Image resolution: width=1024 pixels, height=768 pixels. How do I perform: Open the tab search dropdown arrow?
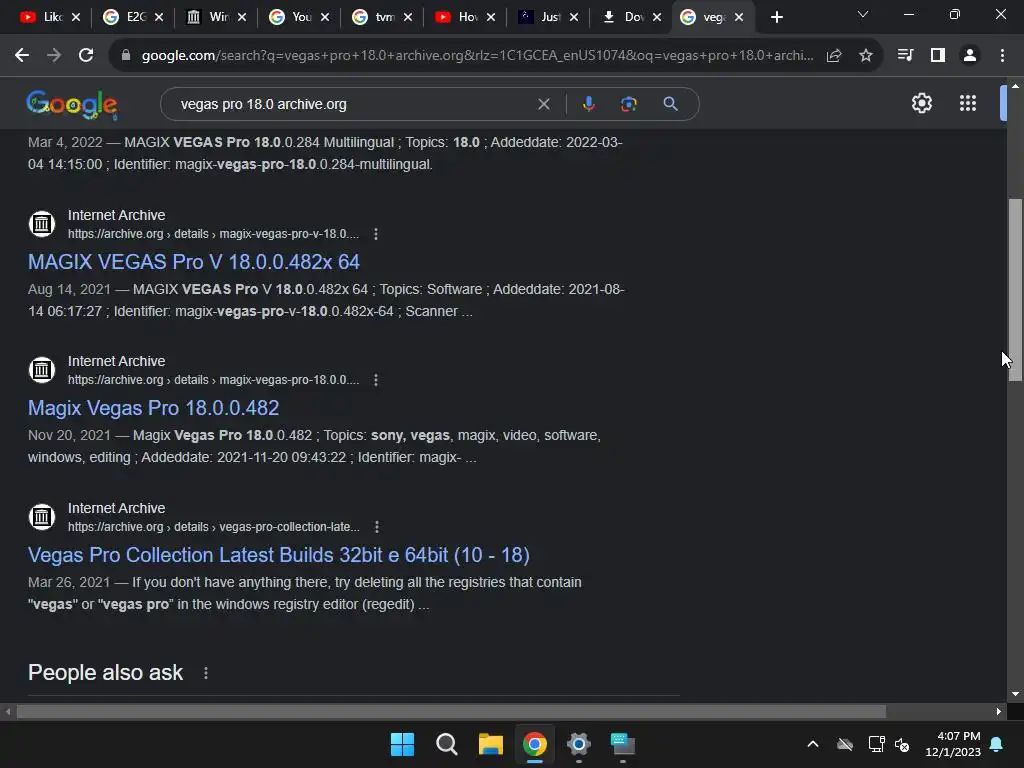tap(863, 14)
